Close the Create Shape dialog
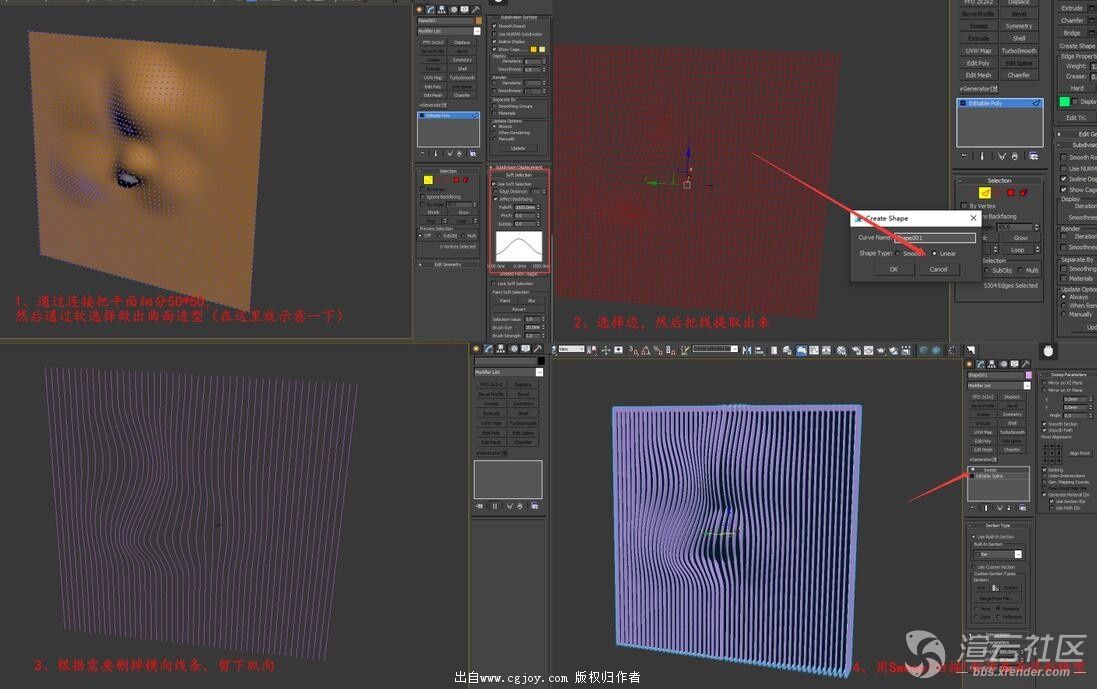Viewport: 1097px width, 689px height. click(x=973, y=217)
